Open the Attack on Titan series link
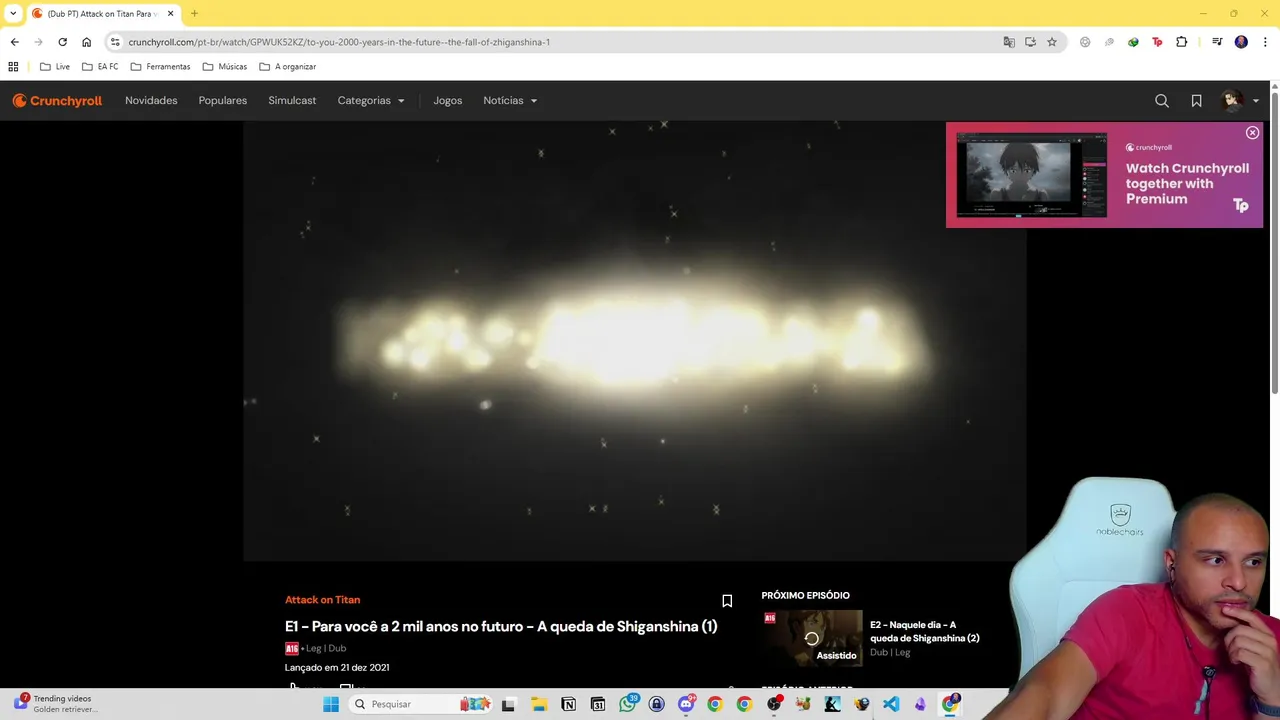 (322, 600)
